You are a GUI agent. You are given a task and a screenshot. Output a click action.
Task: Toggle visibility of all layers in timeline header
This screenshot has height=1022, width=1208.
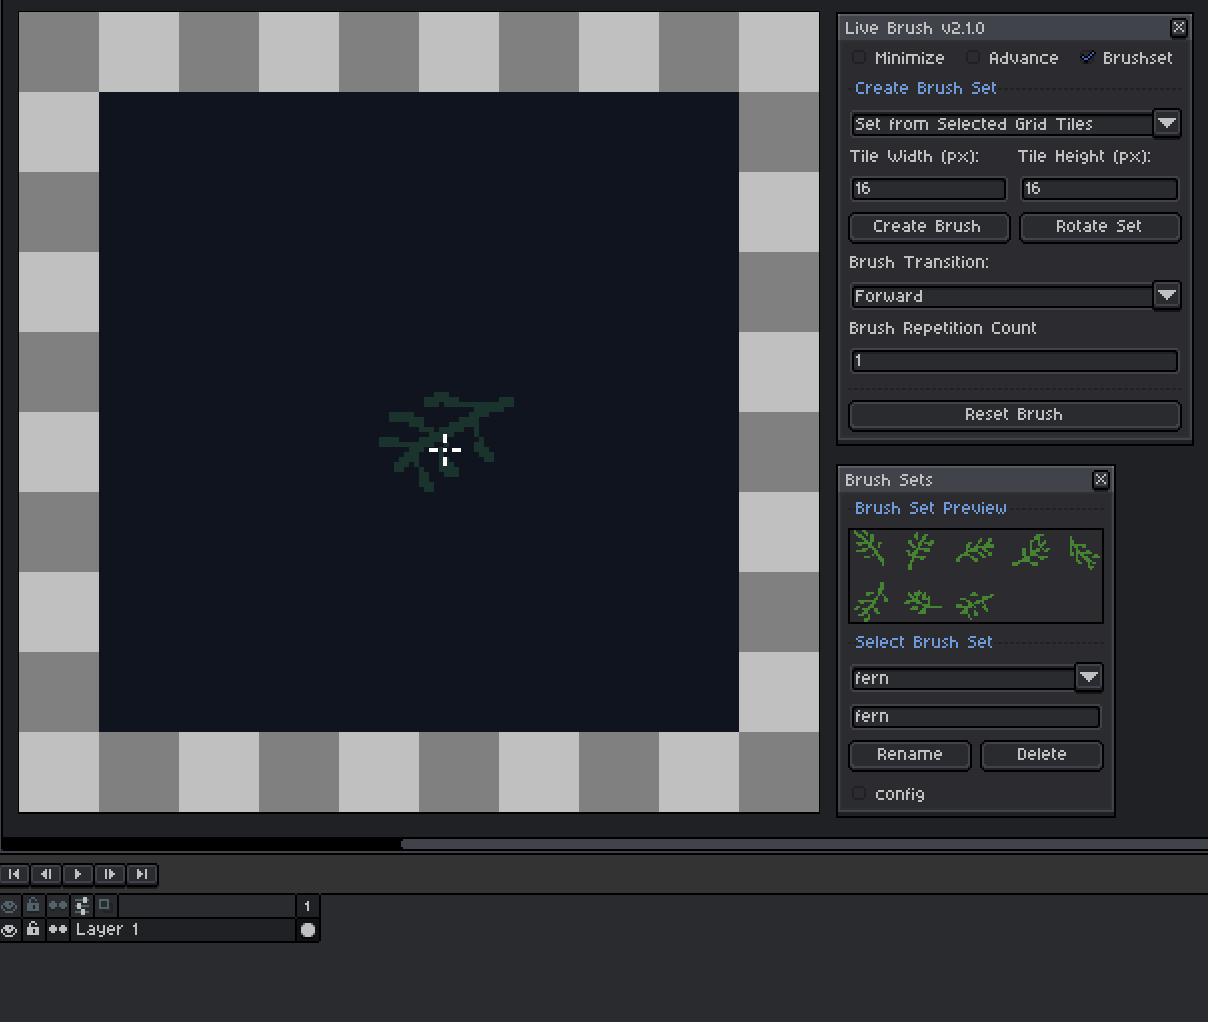click(x=9, y=906)
